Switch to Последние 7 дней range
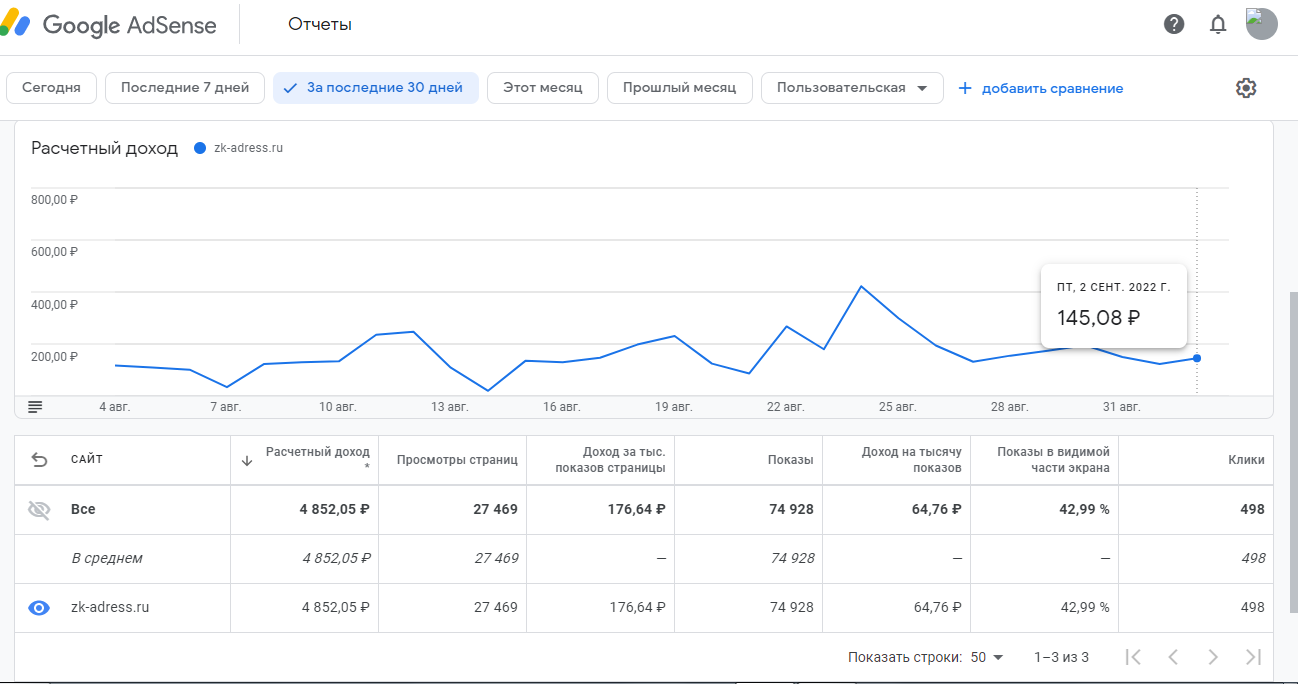 click(185, 88)
